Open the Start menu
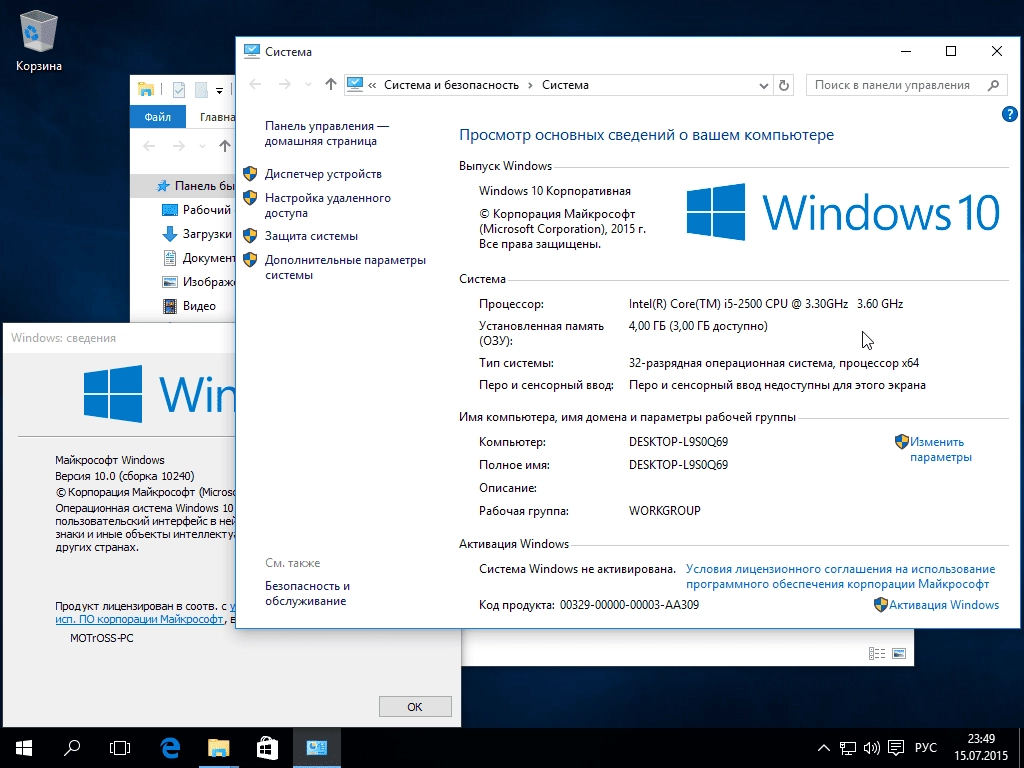 coord(24,748)
